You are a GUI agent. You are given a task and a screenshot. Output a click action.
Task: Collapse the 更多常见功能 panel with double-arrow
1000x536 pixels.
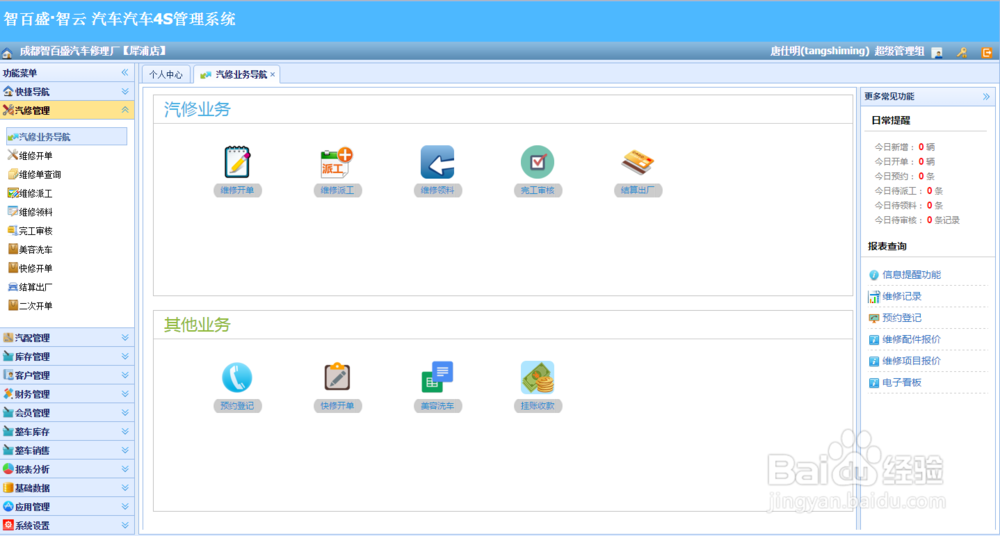(x=986, y=96)
